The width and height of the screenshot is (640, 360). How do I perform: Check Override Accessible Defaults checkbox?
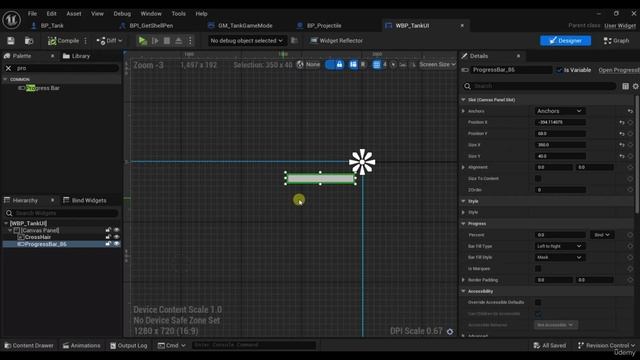[538, 302]
